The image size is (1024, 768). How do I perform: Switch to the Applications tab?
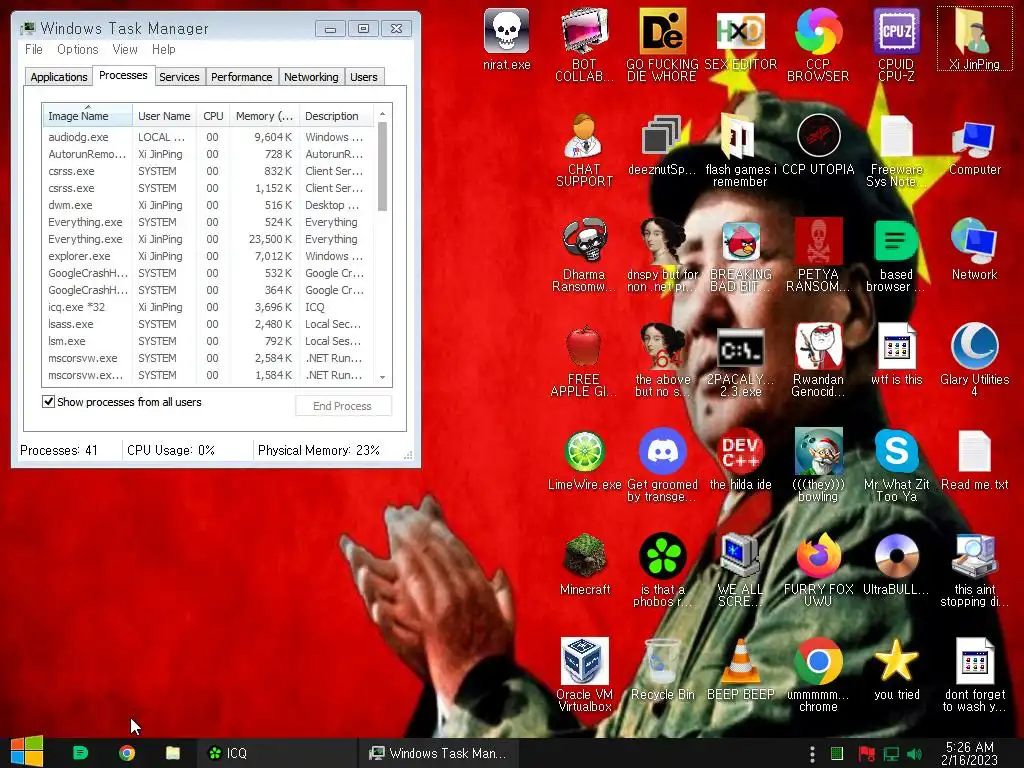59,76
